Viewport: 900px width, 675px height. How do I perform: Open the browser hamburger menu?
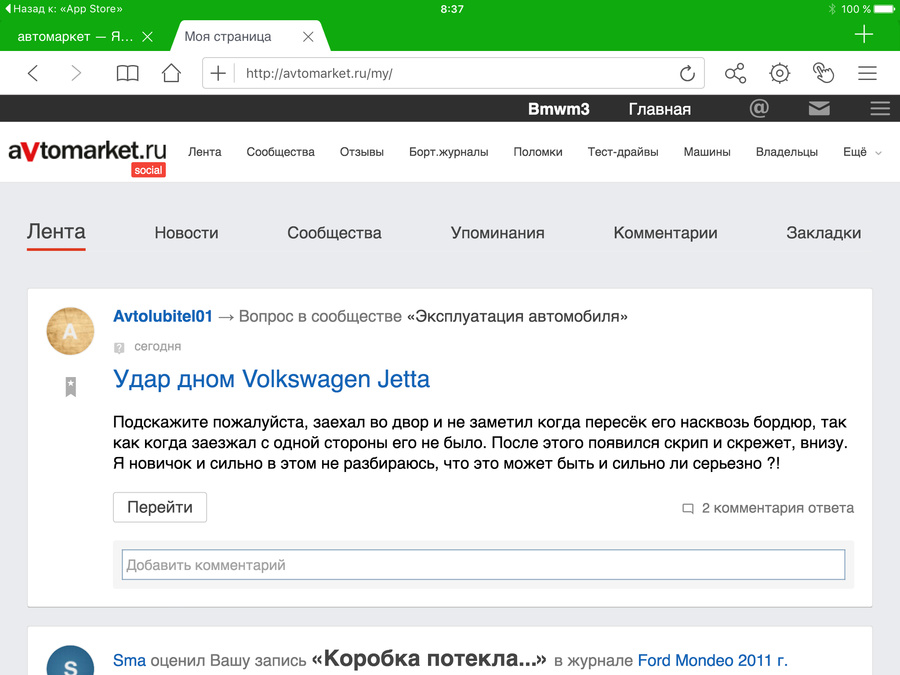click(x=867, y=73)
